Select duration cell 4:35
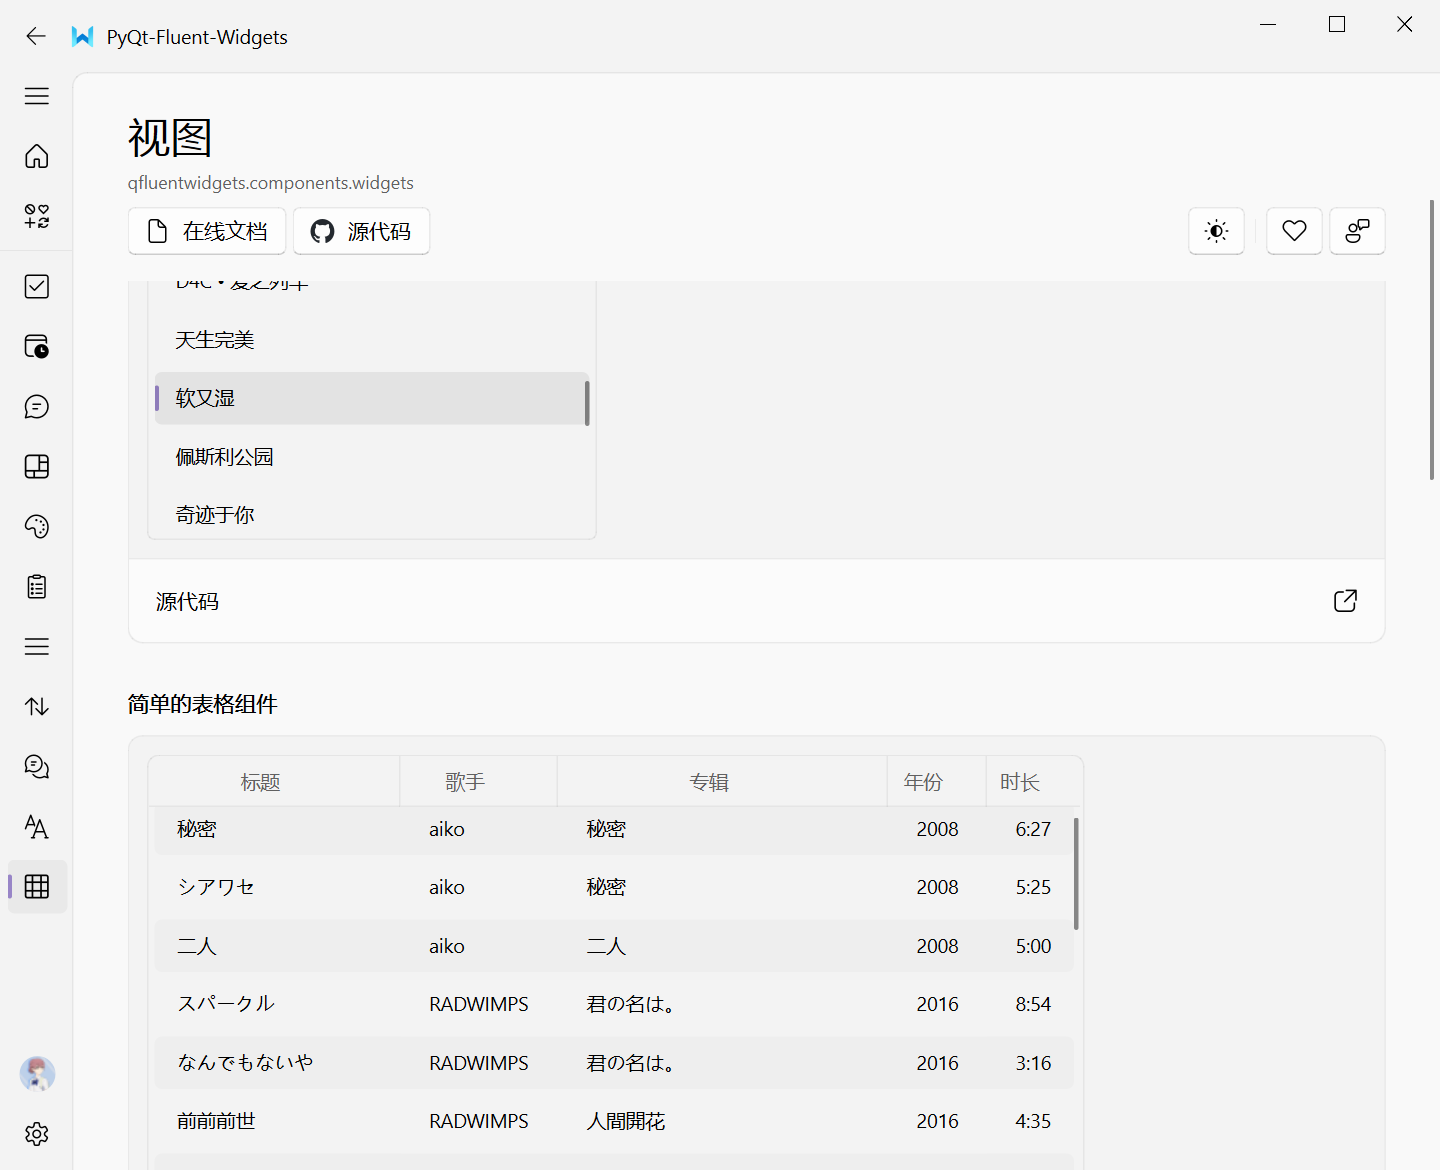Image resolution: width=1440 pixels, height=1170 pixels. click(1033, 1121)
